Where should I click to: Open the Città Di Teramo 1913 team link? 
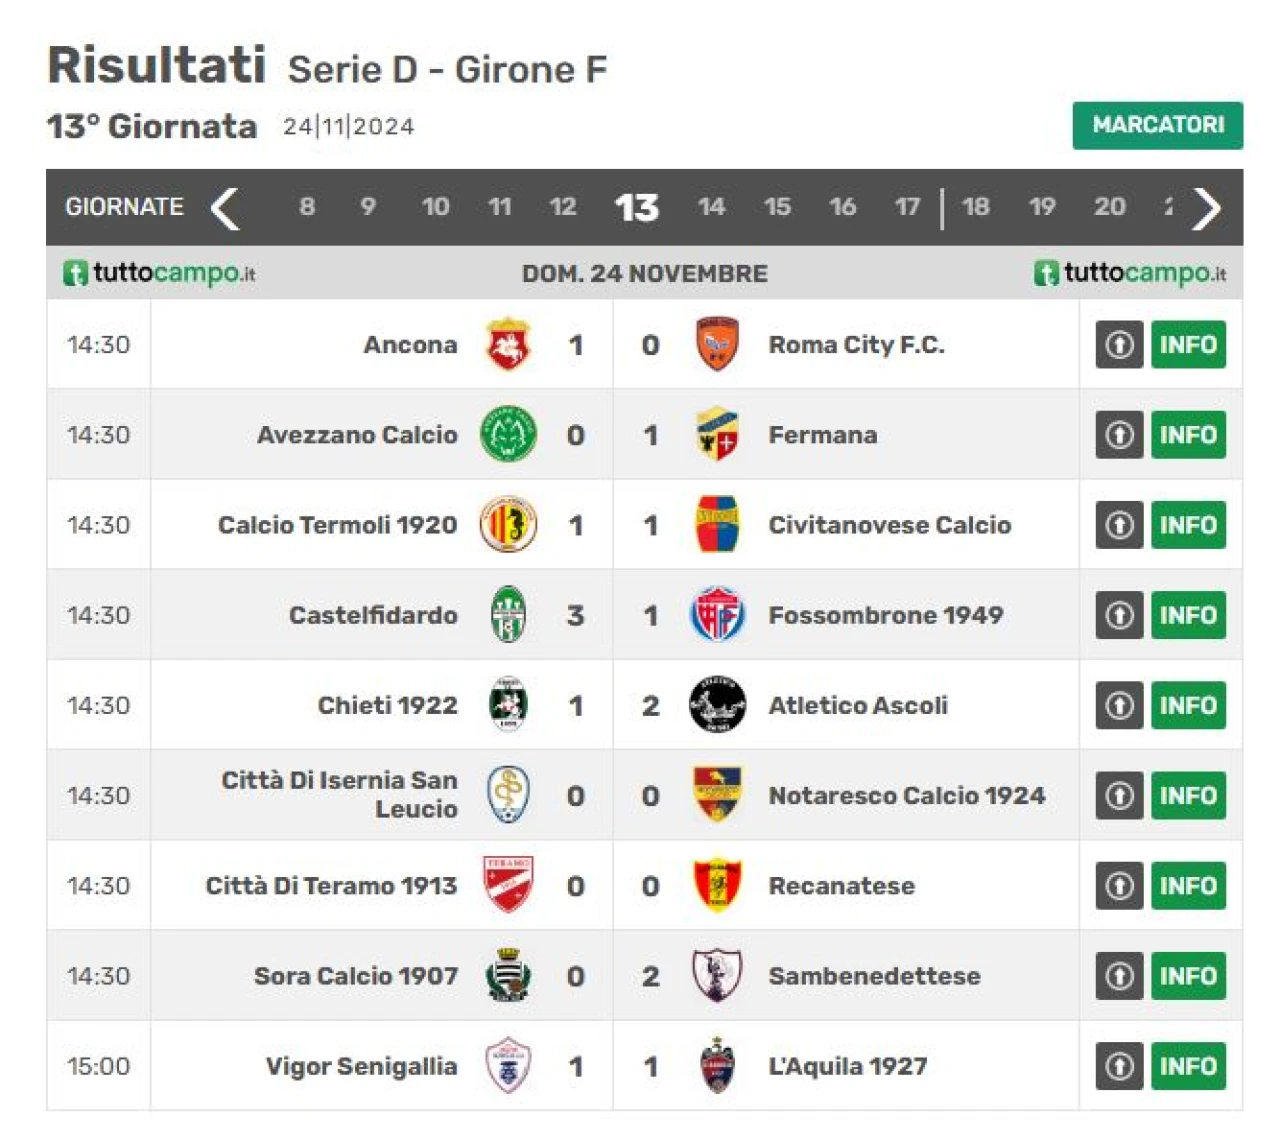click(x=331, y=886)
